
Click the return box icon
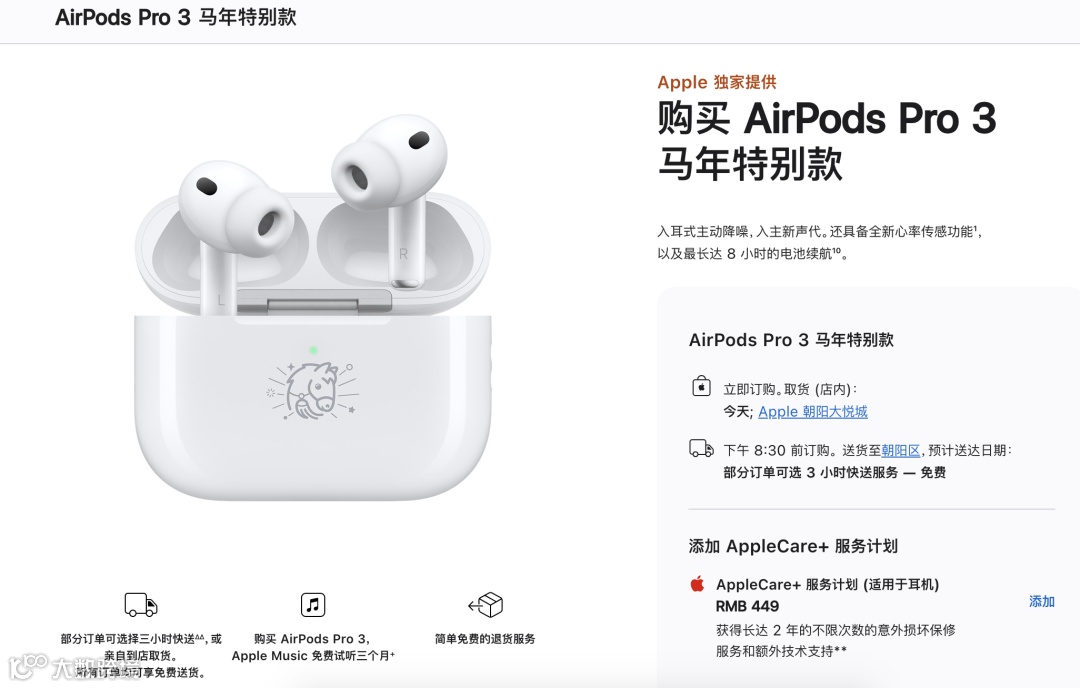tap(485, 605)
